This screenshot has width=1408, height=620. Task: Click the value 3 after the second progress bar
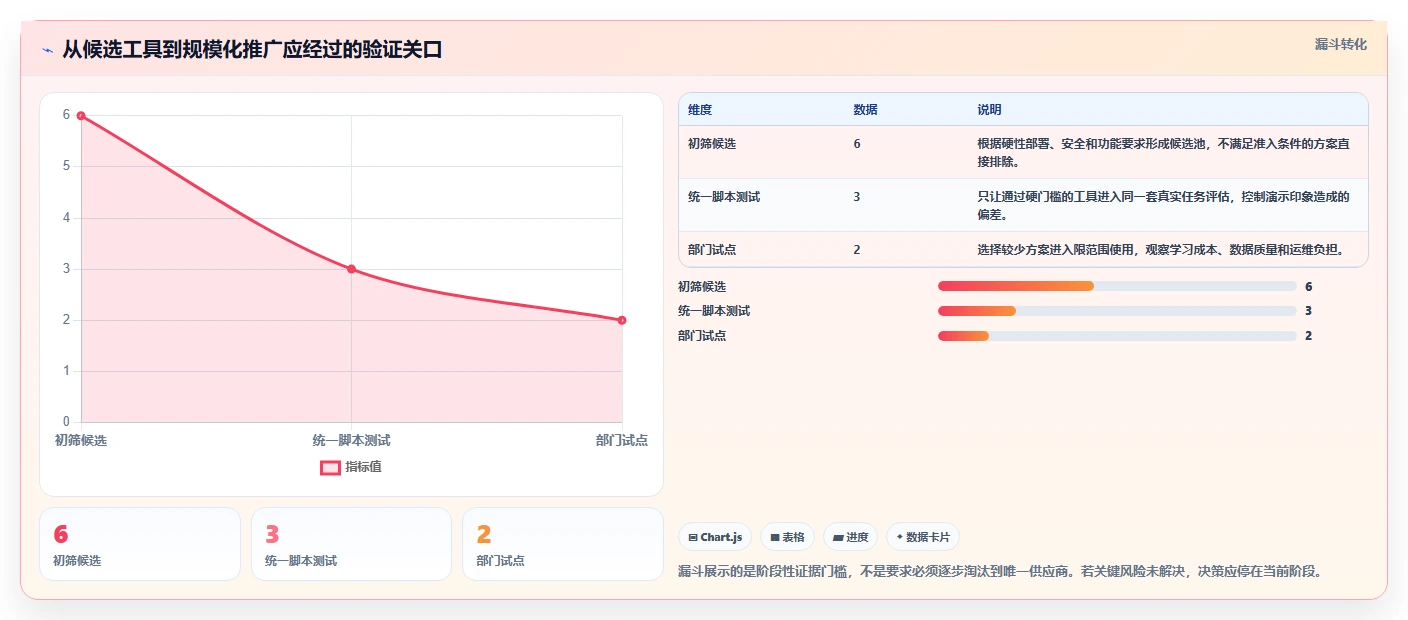(1308, 311)
